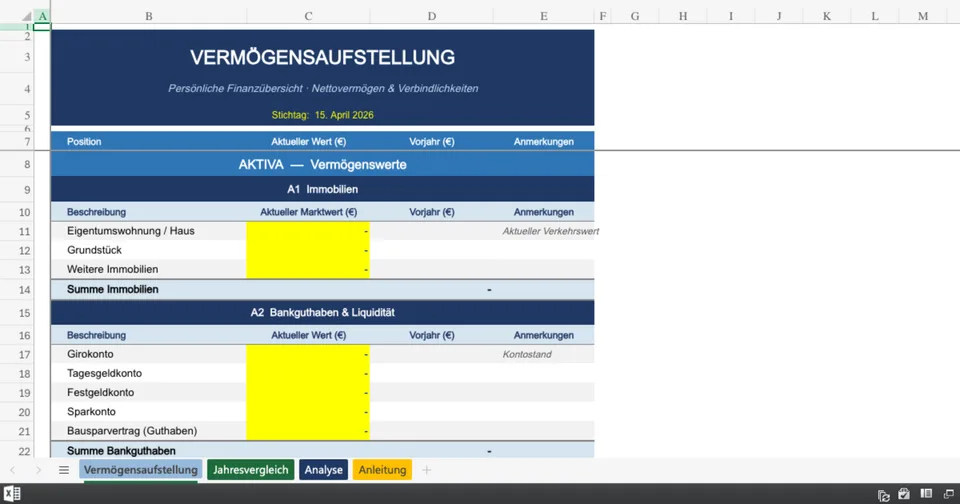Select column L header
Screen dimensions: 960x504
(x=874, y=17)
